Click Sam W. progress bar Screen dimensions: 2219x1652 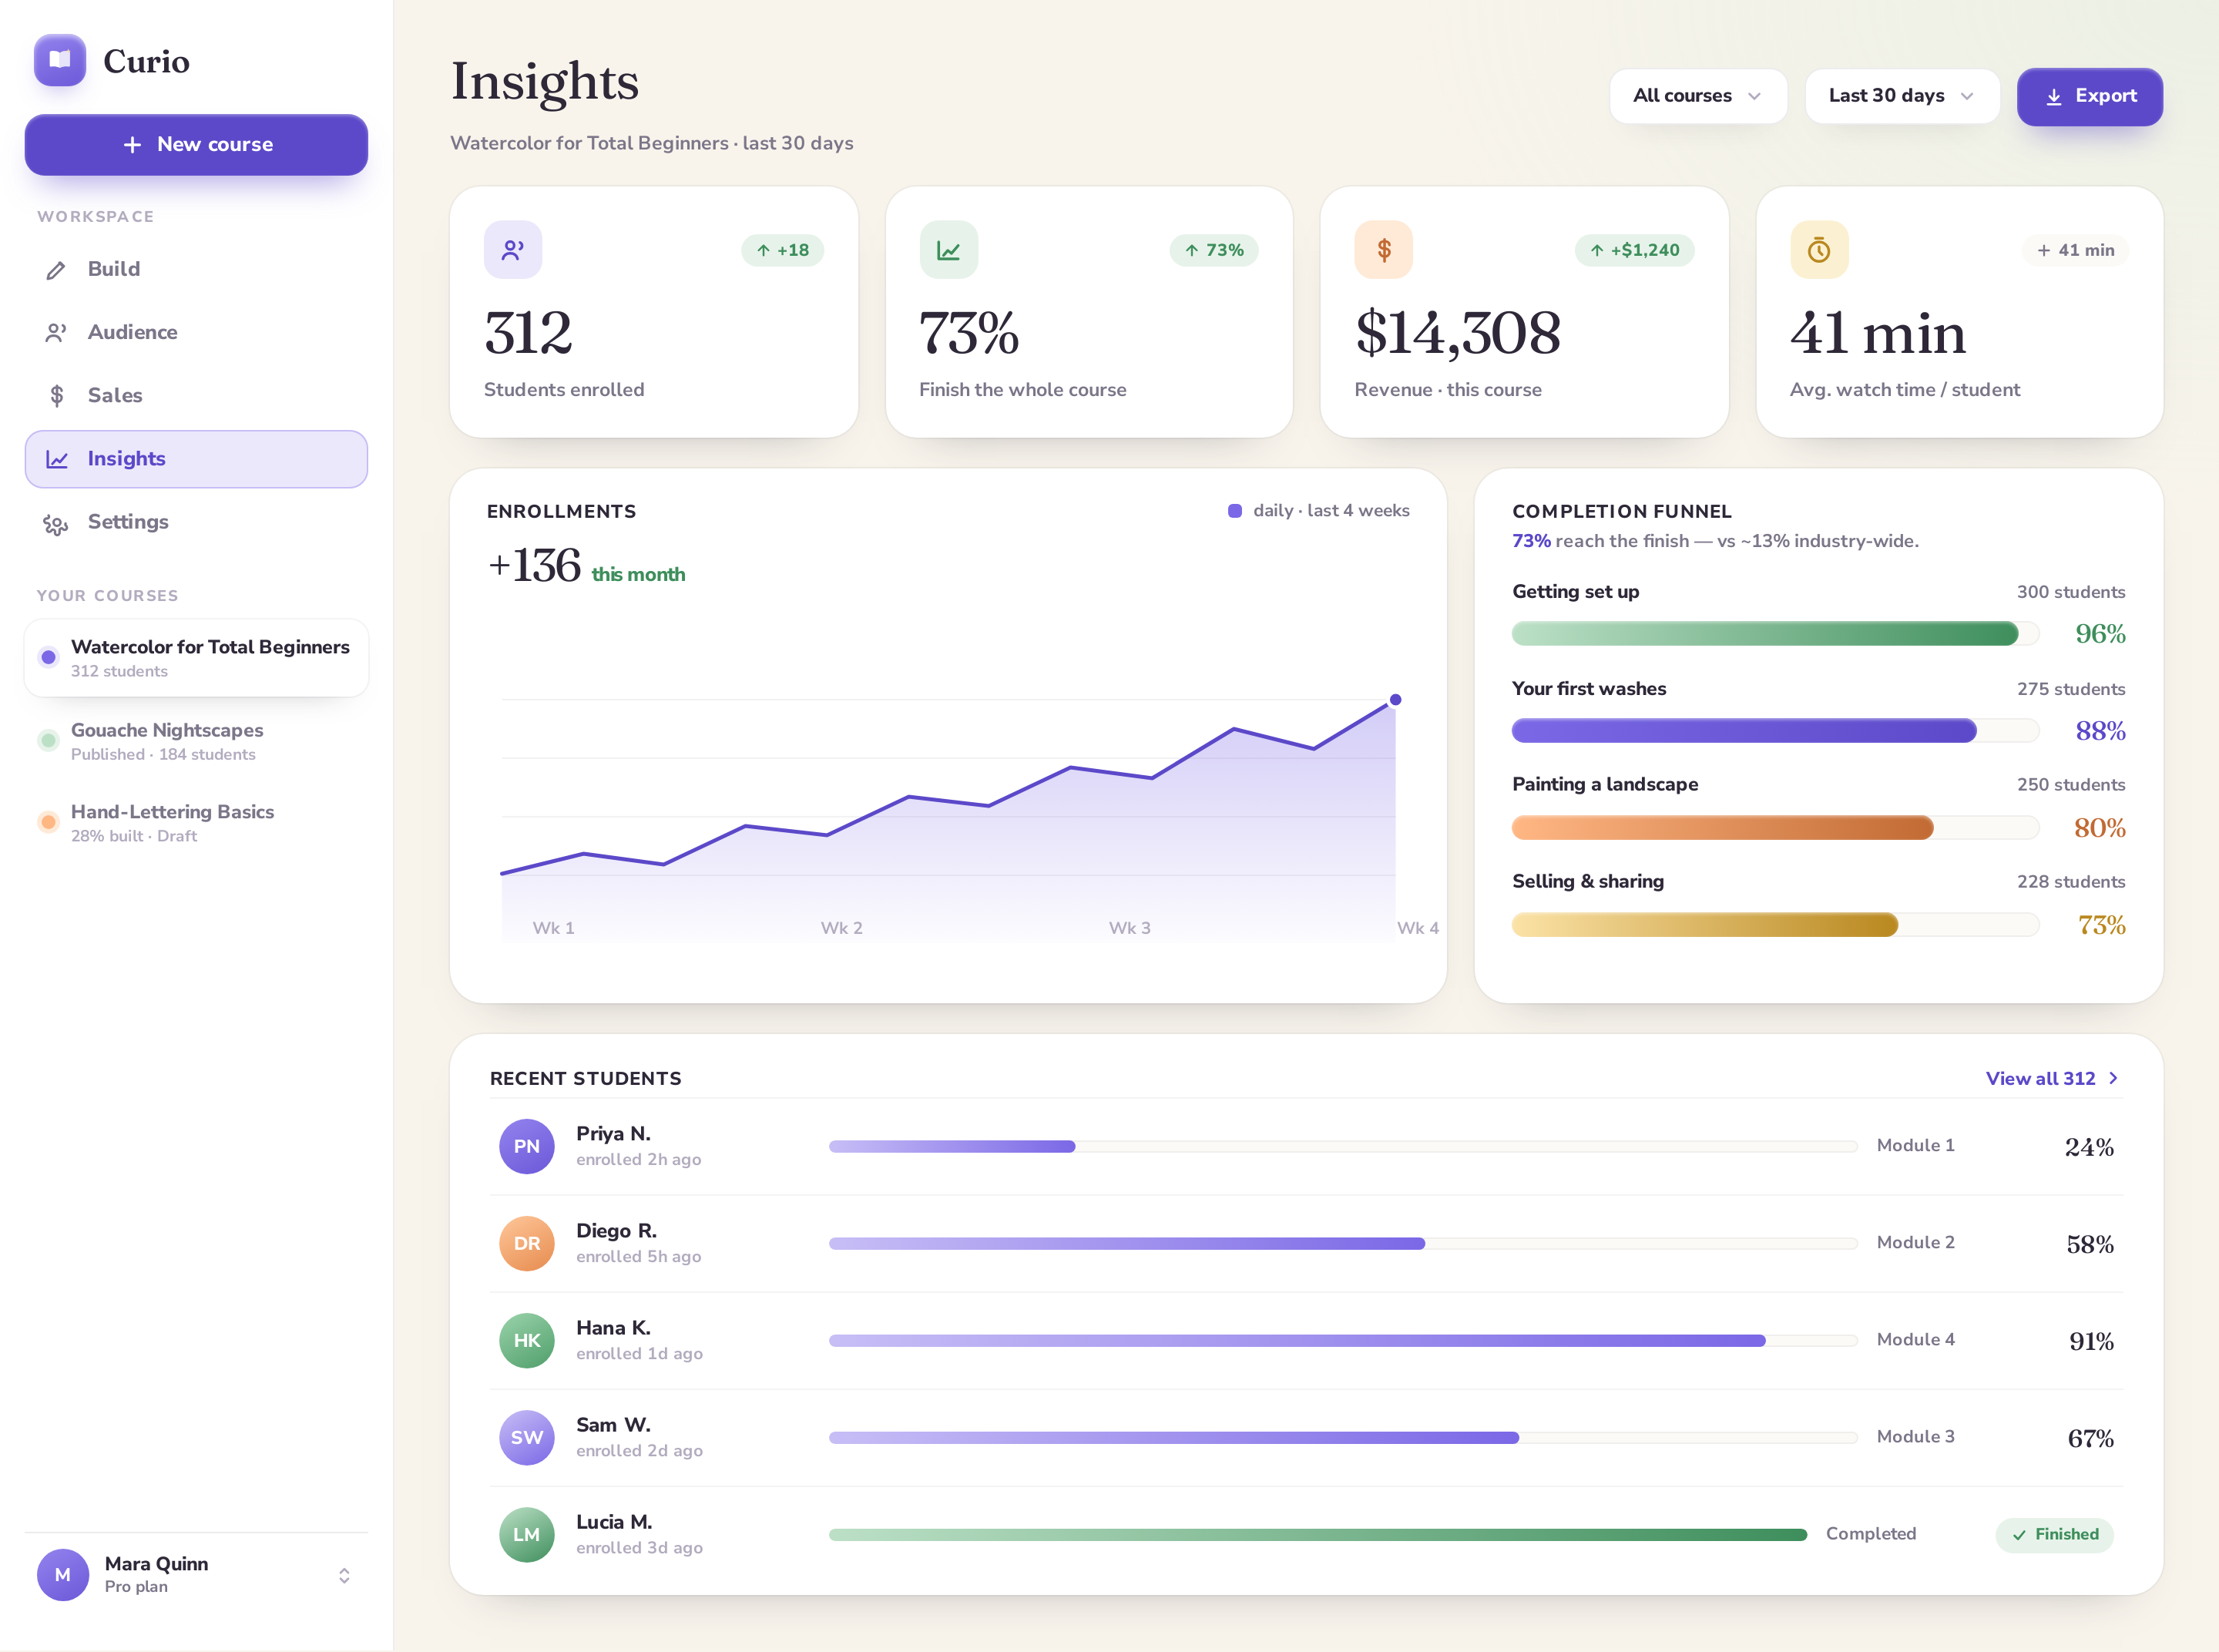(x=1343, y=1437)
